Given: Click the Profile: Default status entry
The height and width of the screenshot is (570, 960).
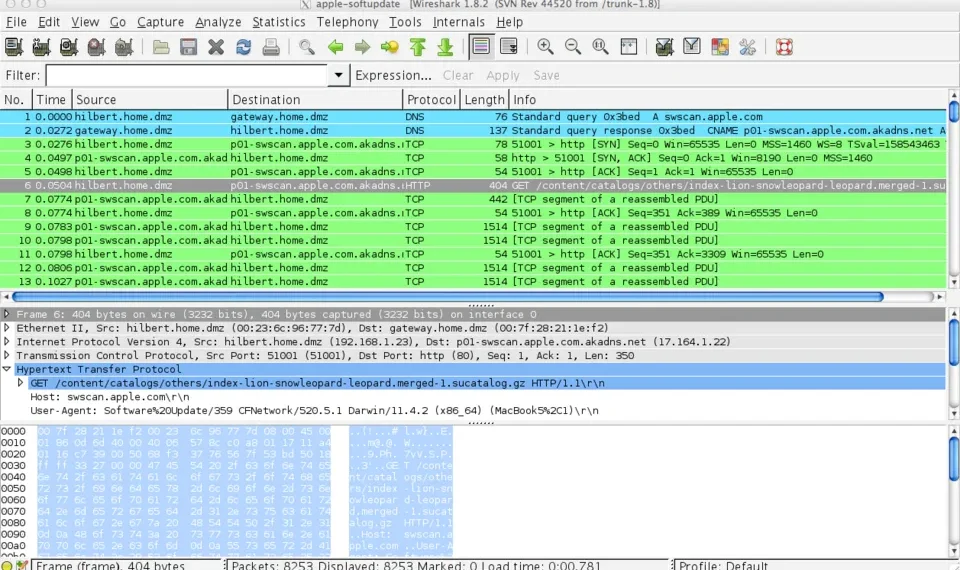Looking at the screenshot, I should point(722,565).
